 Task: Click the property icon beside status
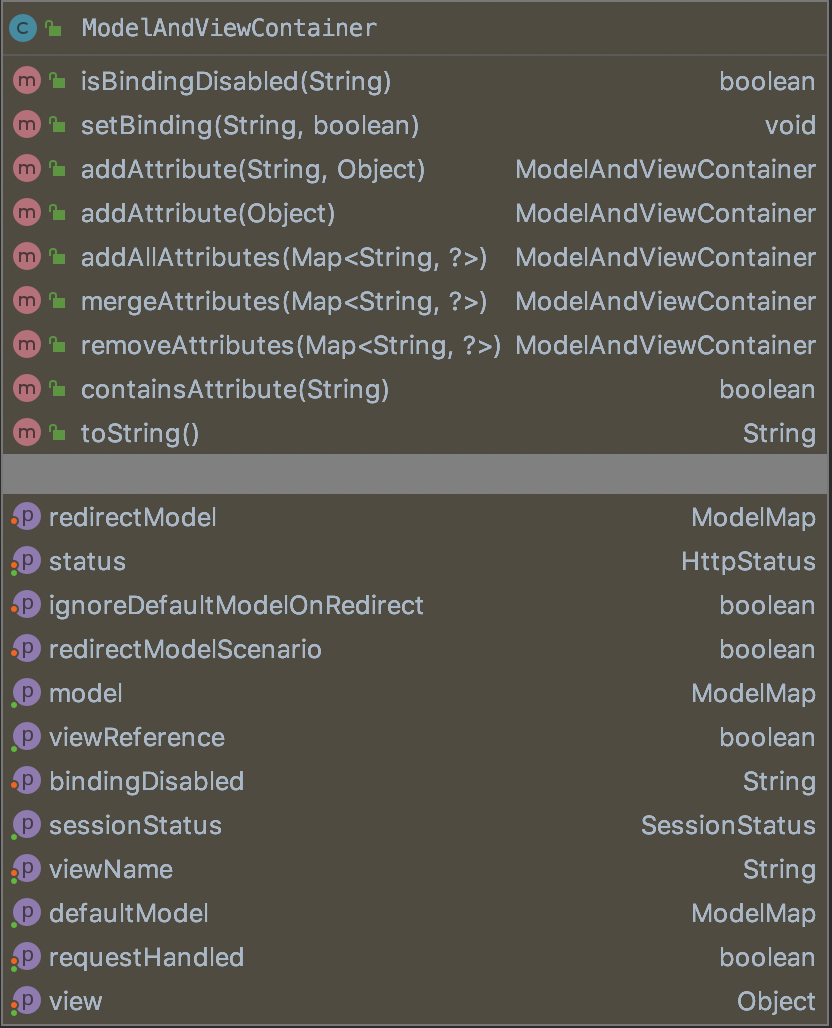tap(27, 561)
